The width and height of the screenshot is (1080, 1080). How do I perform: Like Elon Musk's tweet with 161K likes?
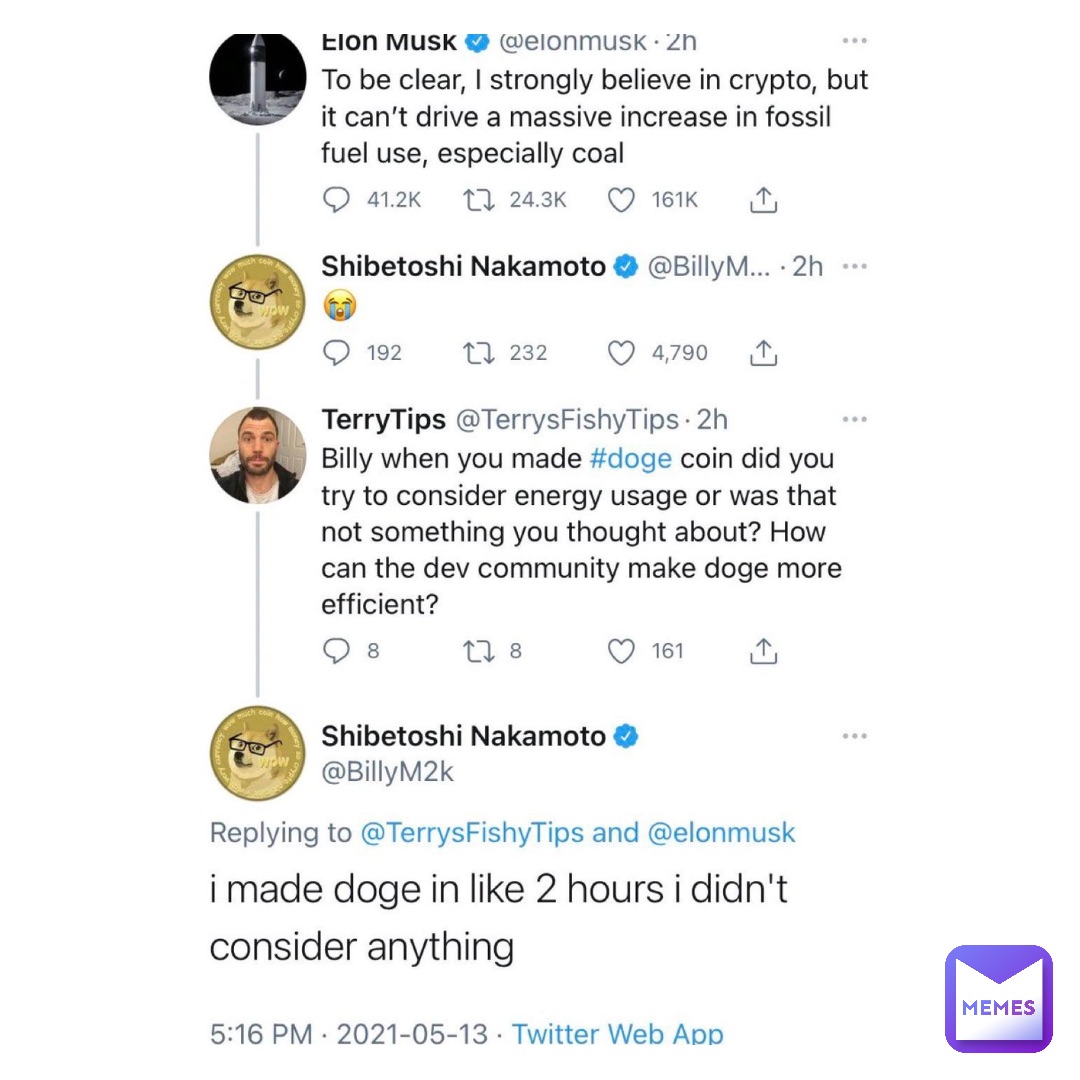click(x=621, y=201)
